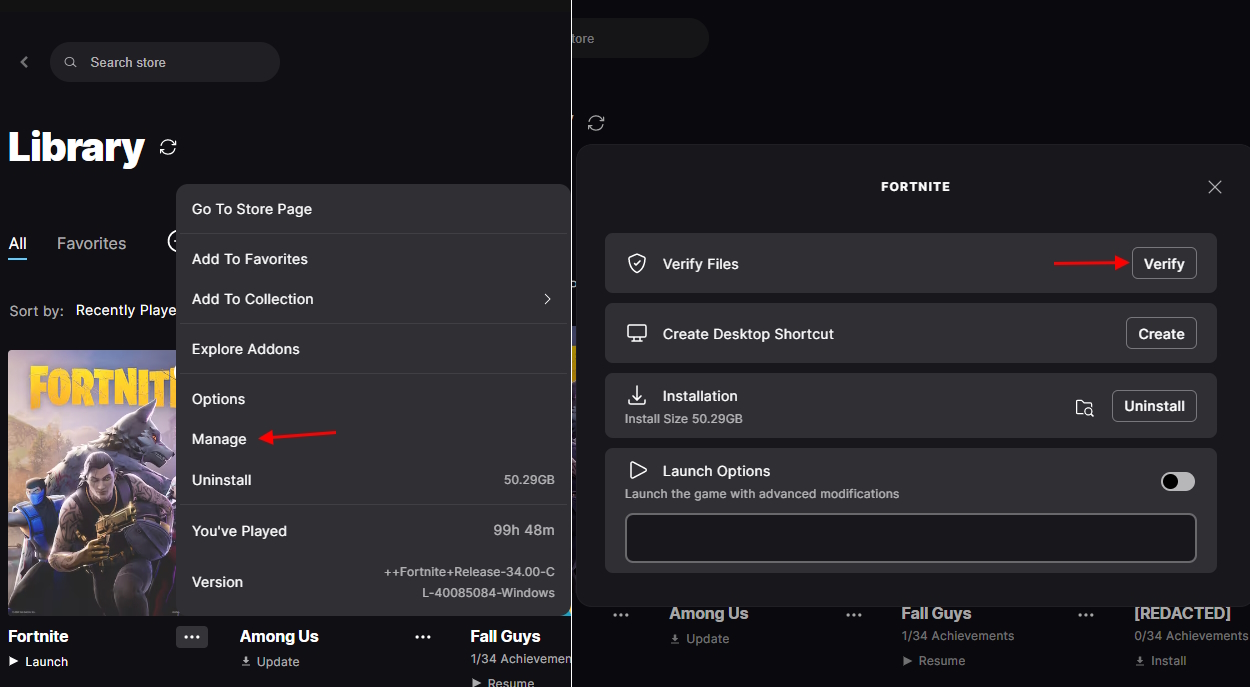Click the refresh icon in right panel
Screen dimensions: 1250x687
596,123
